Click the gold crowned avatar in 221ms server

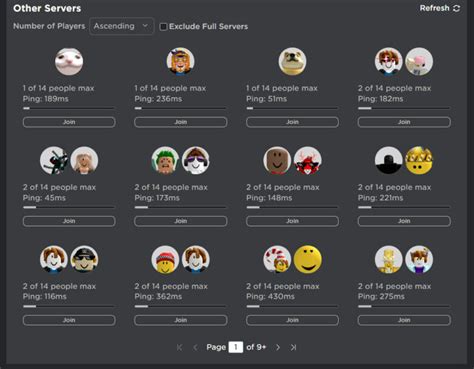pyautogui.click(x=419, y=160)
